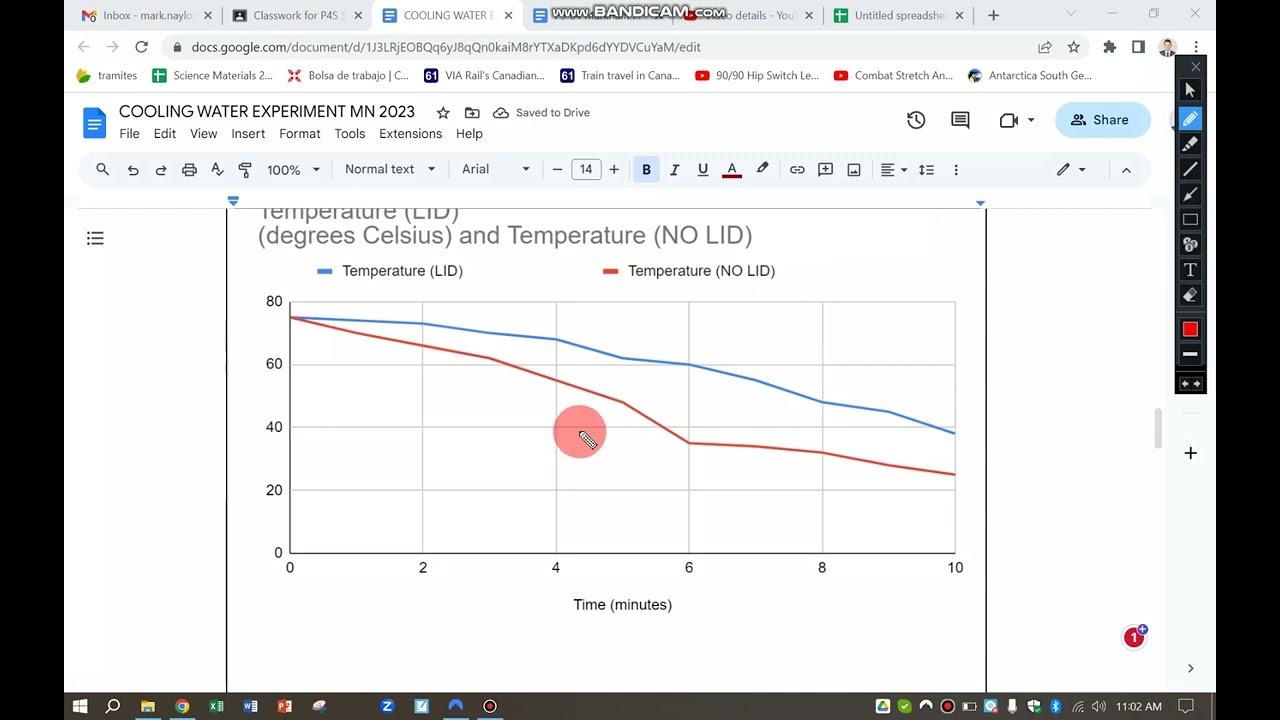This screenshot has width=1280, height=720.
Task: Open the text alignment dropdown
Action: tap(893, 170)
